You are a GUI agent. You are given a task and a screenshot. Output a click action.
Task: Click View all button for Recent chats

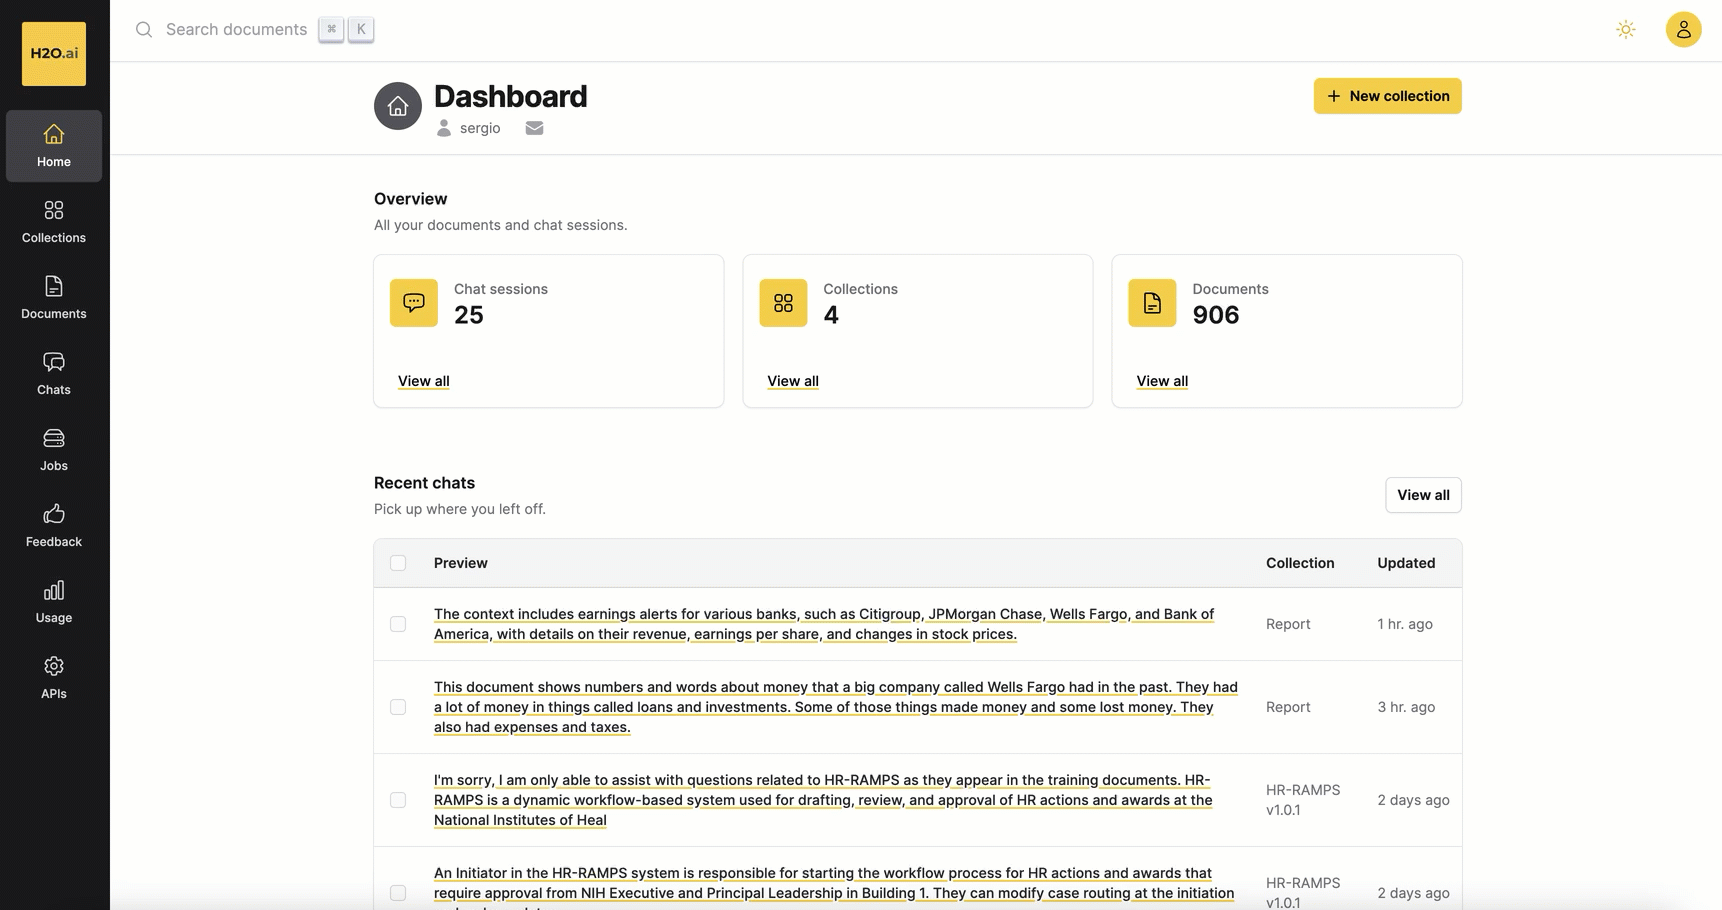(x=1423, y=495)
